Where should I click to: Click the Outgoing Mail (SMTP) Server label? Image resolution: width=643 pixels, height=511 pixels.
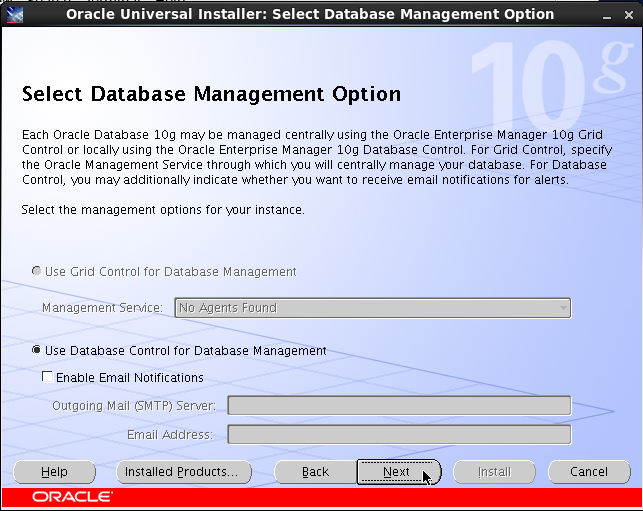(134, 406)
